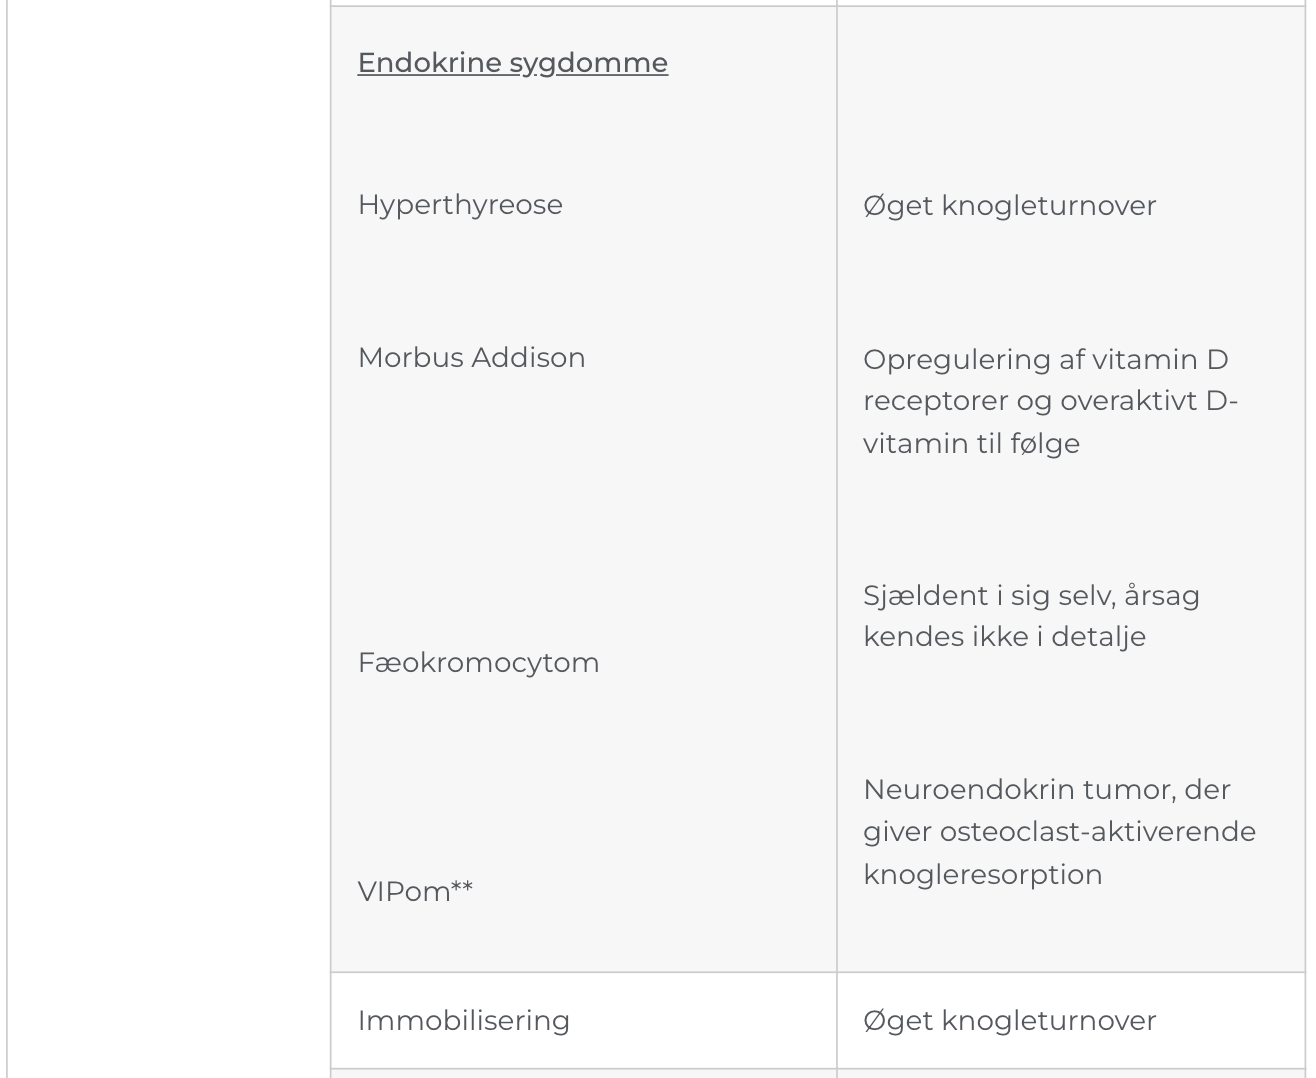Viewport: 1316px width, 1078px height.
Task: Click receptorer og overaktivt D- line
Action: [1050, 401]
